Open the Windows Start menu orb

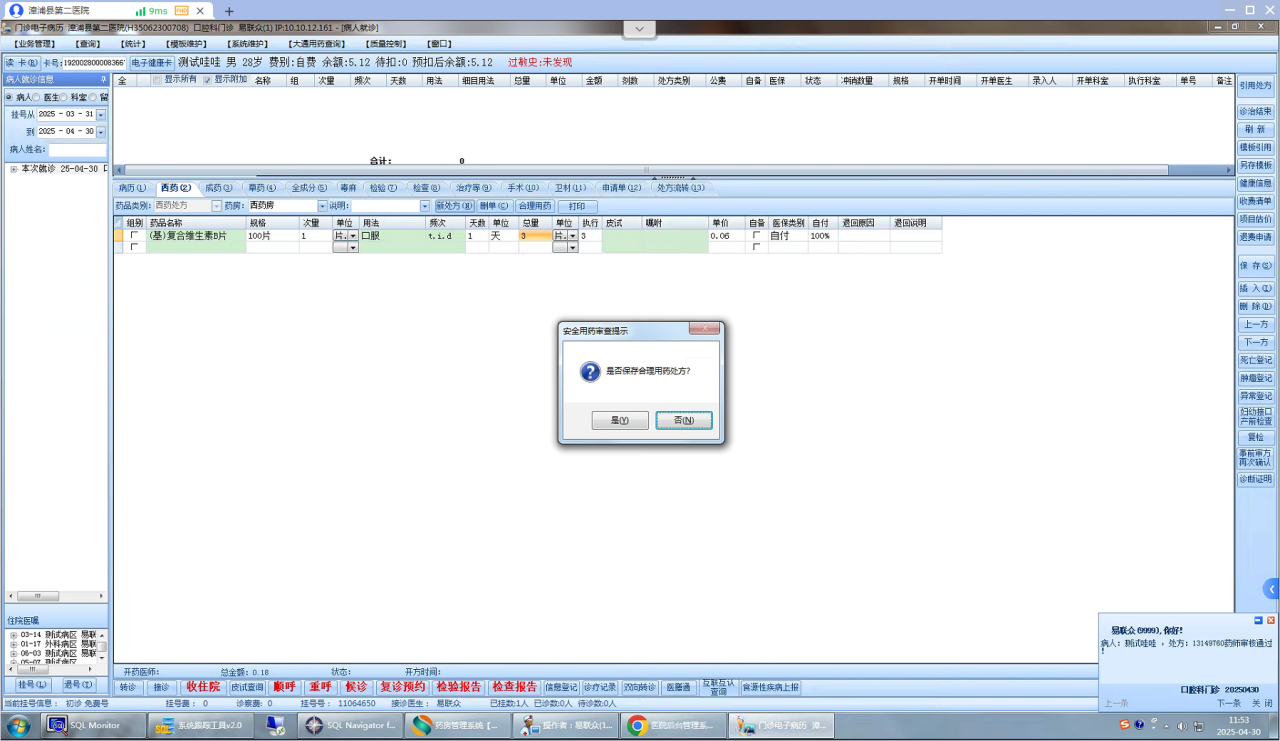[18, 726]
